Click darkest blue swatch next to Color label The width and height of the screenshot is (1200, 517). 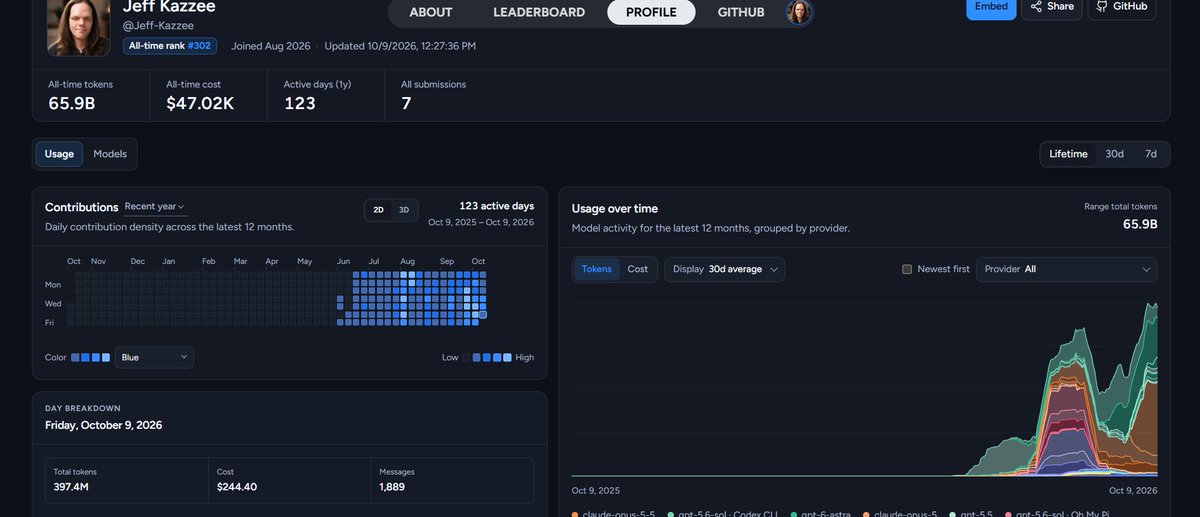pyautogui.click(x=76, y=357)
